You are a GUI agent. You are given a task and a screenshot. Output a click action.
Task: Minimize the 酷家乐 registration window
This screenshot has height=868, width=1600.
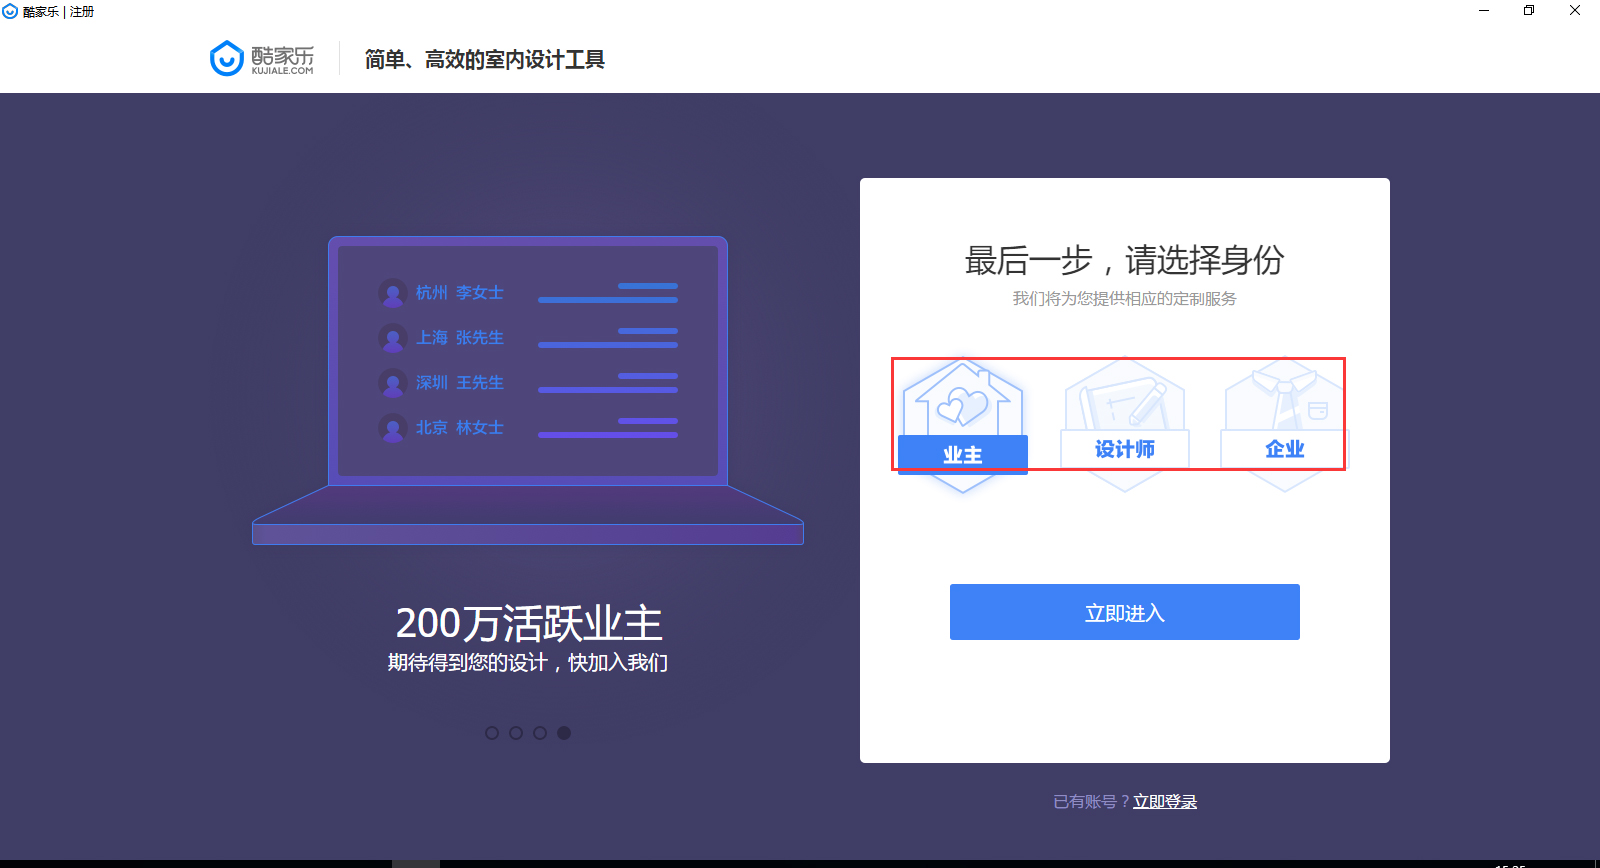[1484, 11]
